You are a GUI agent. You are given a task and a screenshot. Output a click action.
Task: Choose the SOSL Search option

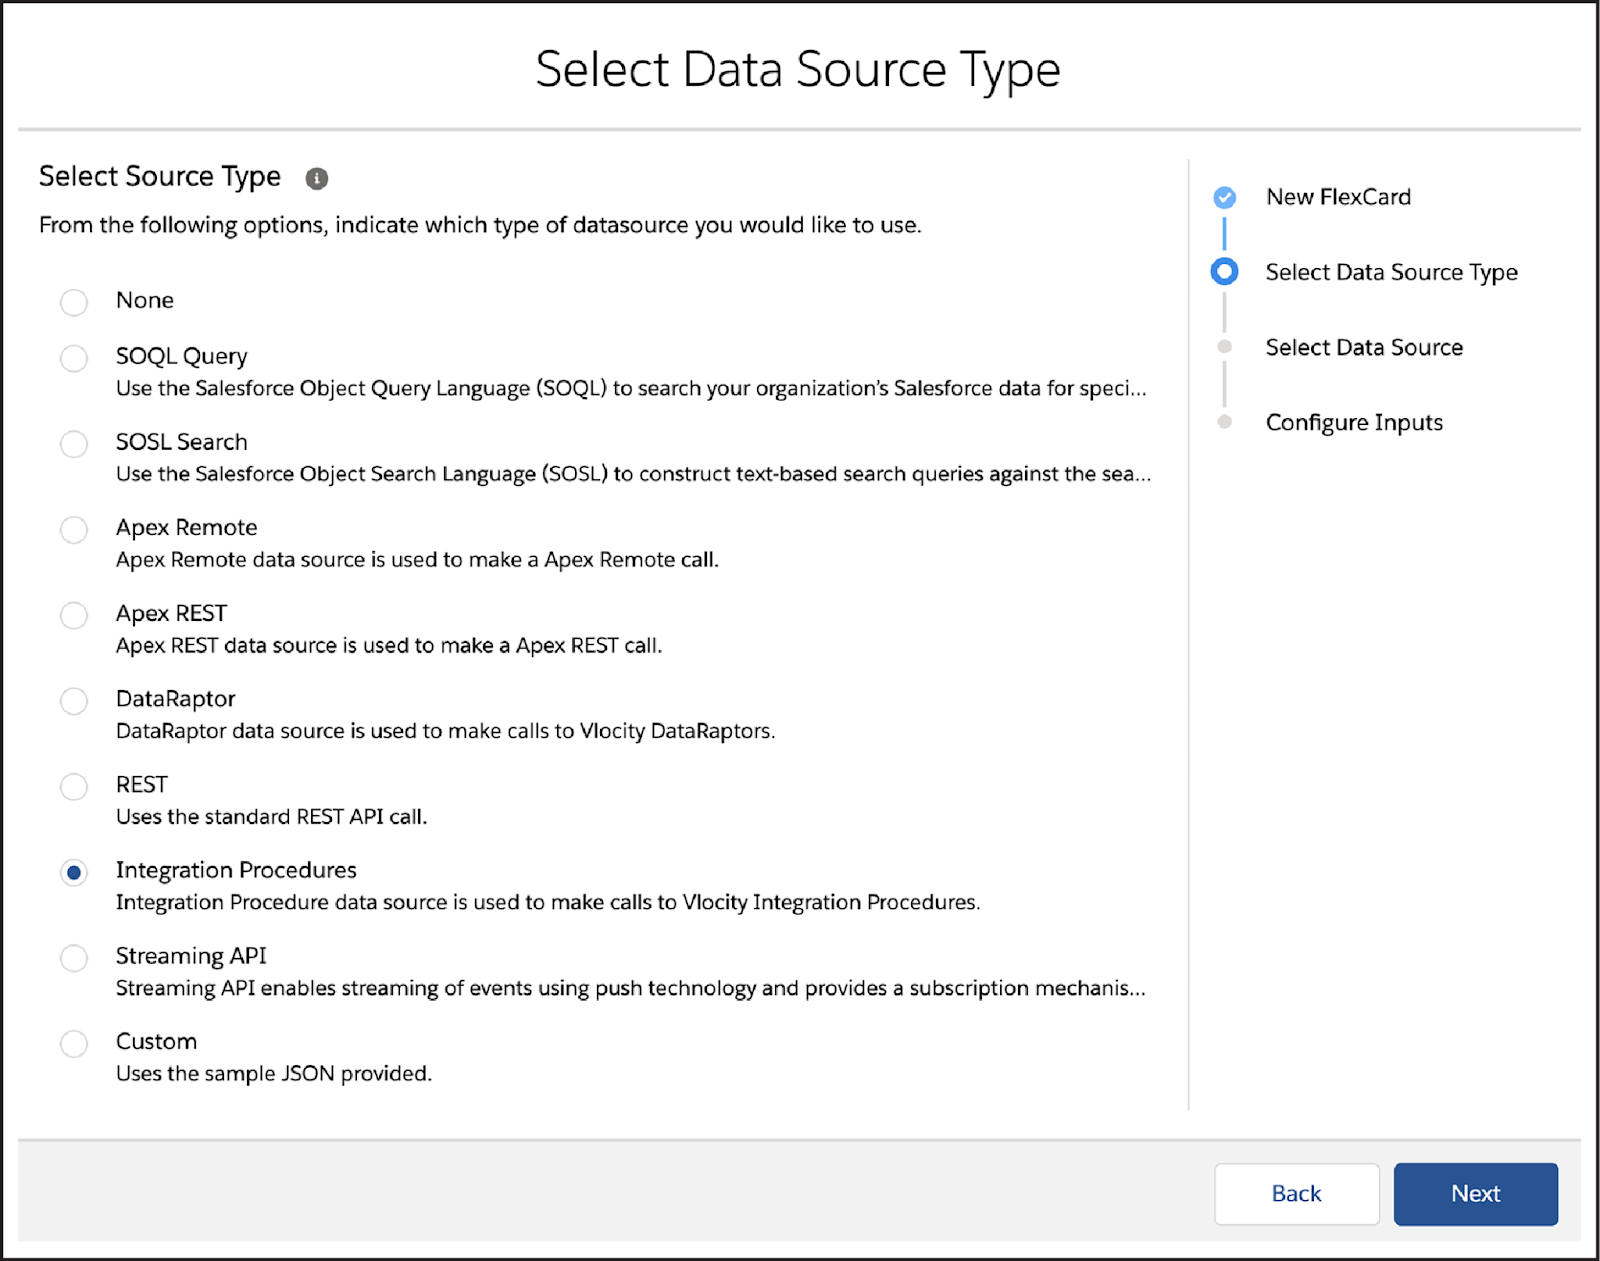coord(73,444)
